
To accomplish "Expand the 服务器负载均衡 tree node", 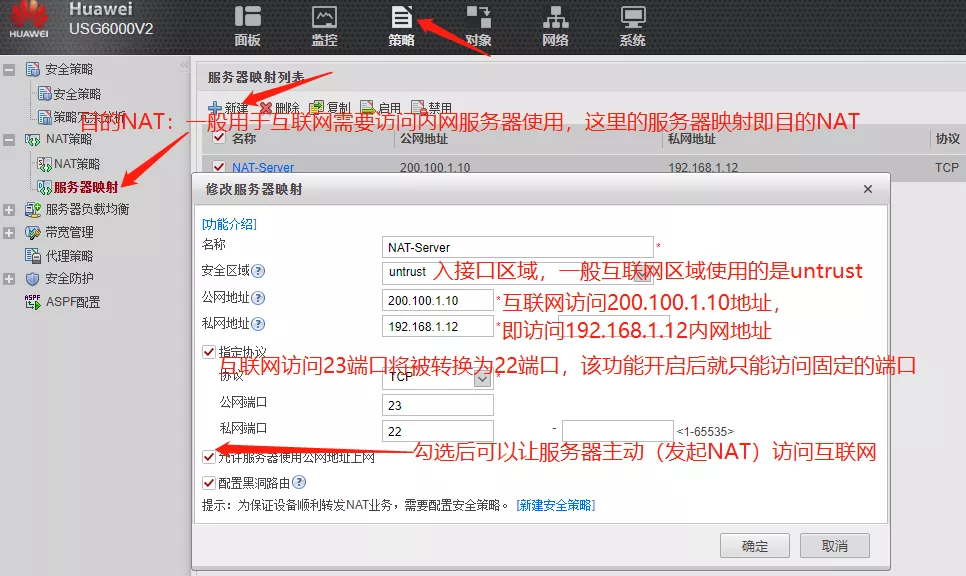I will [x=9, y=210].
